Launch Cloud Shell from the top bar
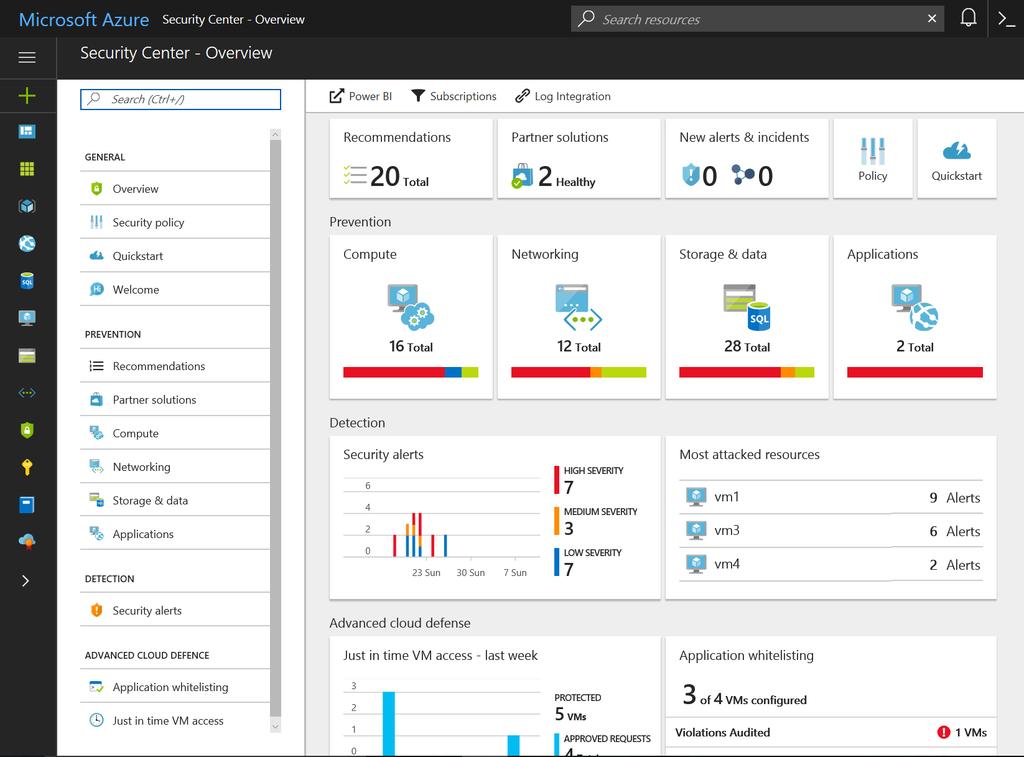The image size is (1024, 757). 1006,19
